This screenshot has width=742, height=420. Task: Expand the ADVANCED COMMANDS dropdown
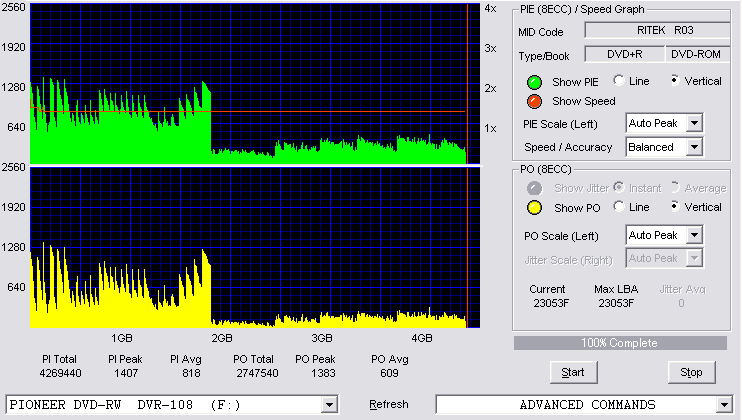tap(724, 405)
